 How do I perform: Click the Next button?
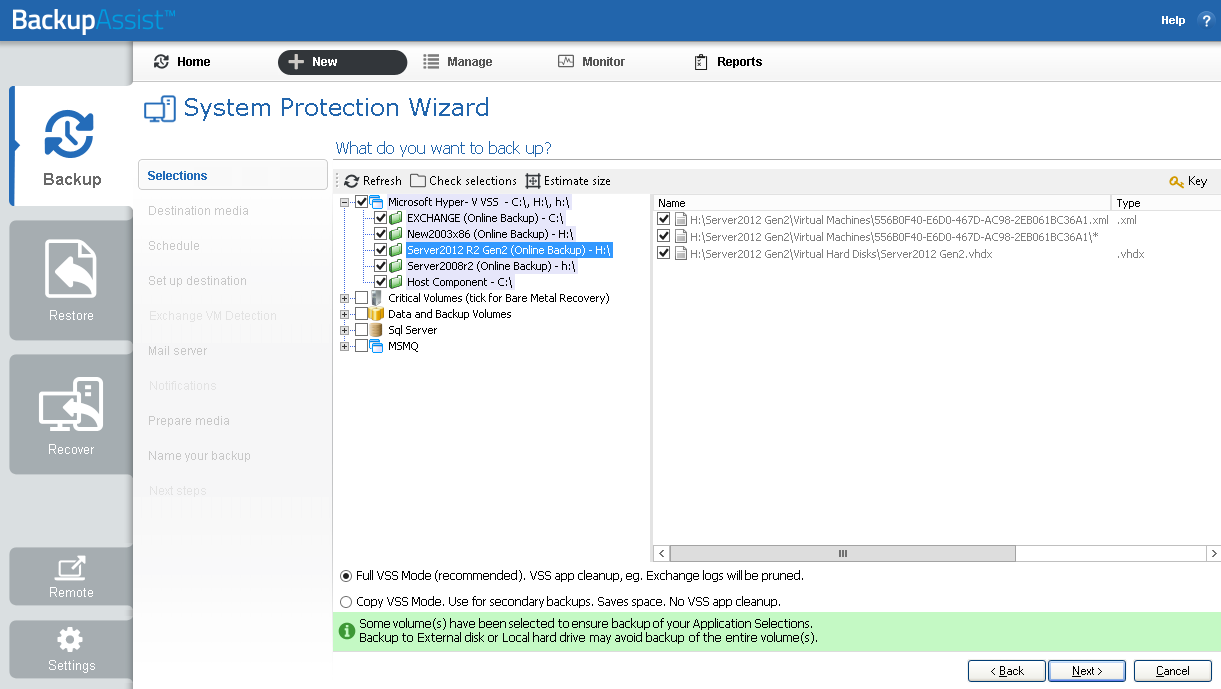tap(1087, 671)
